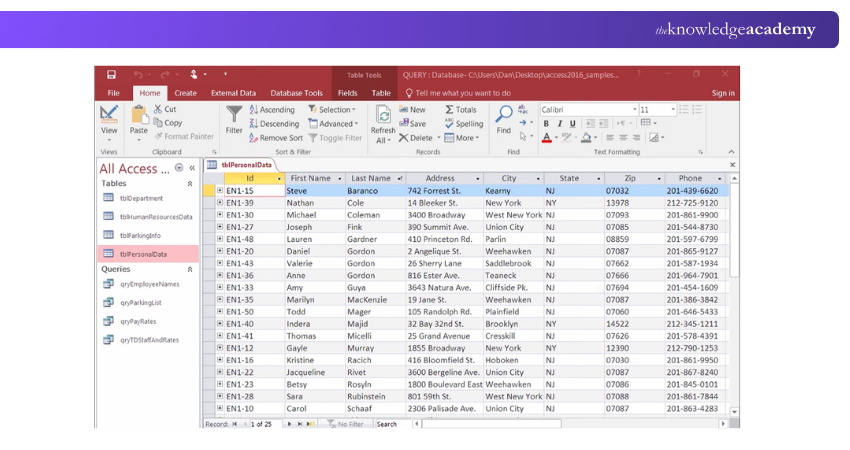Open the Advanced filter dropdown

[333, 124]
